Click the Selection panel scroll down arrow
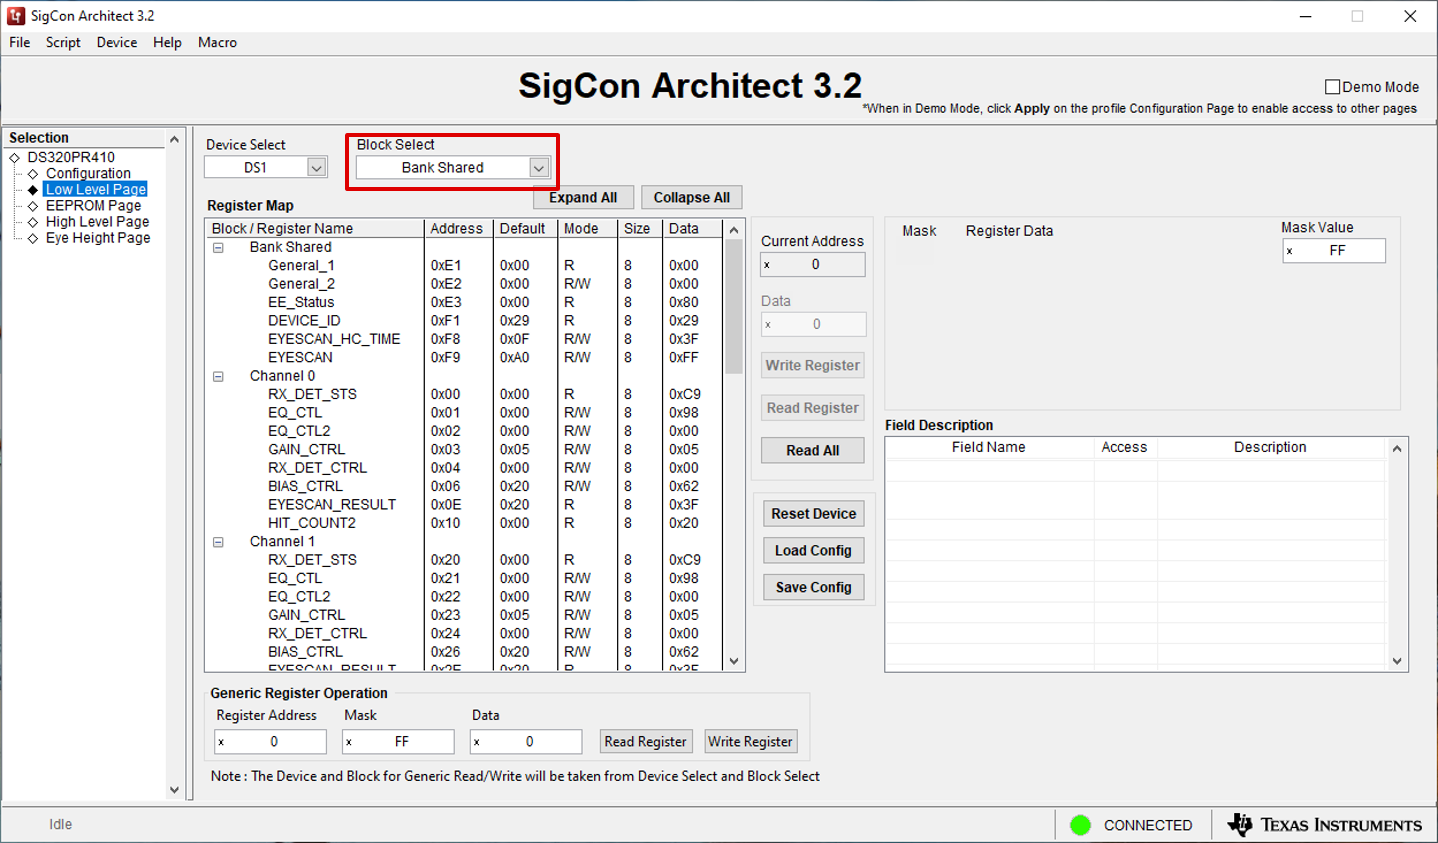The width and height of the screenshot is (1438, 843). tap(174, 790)
